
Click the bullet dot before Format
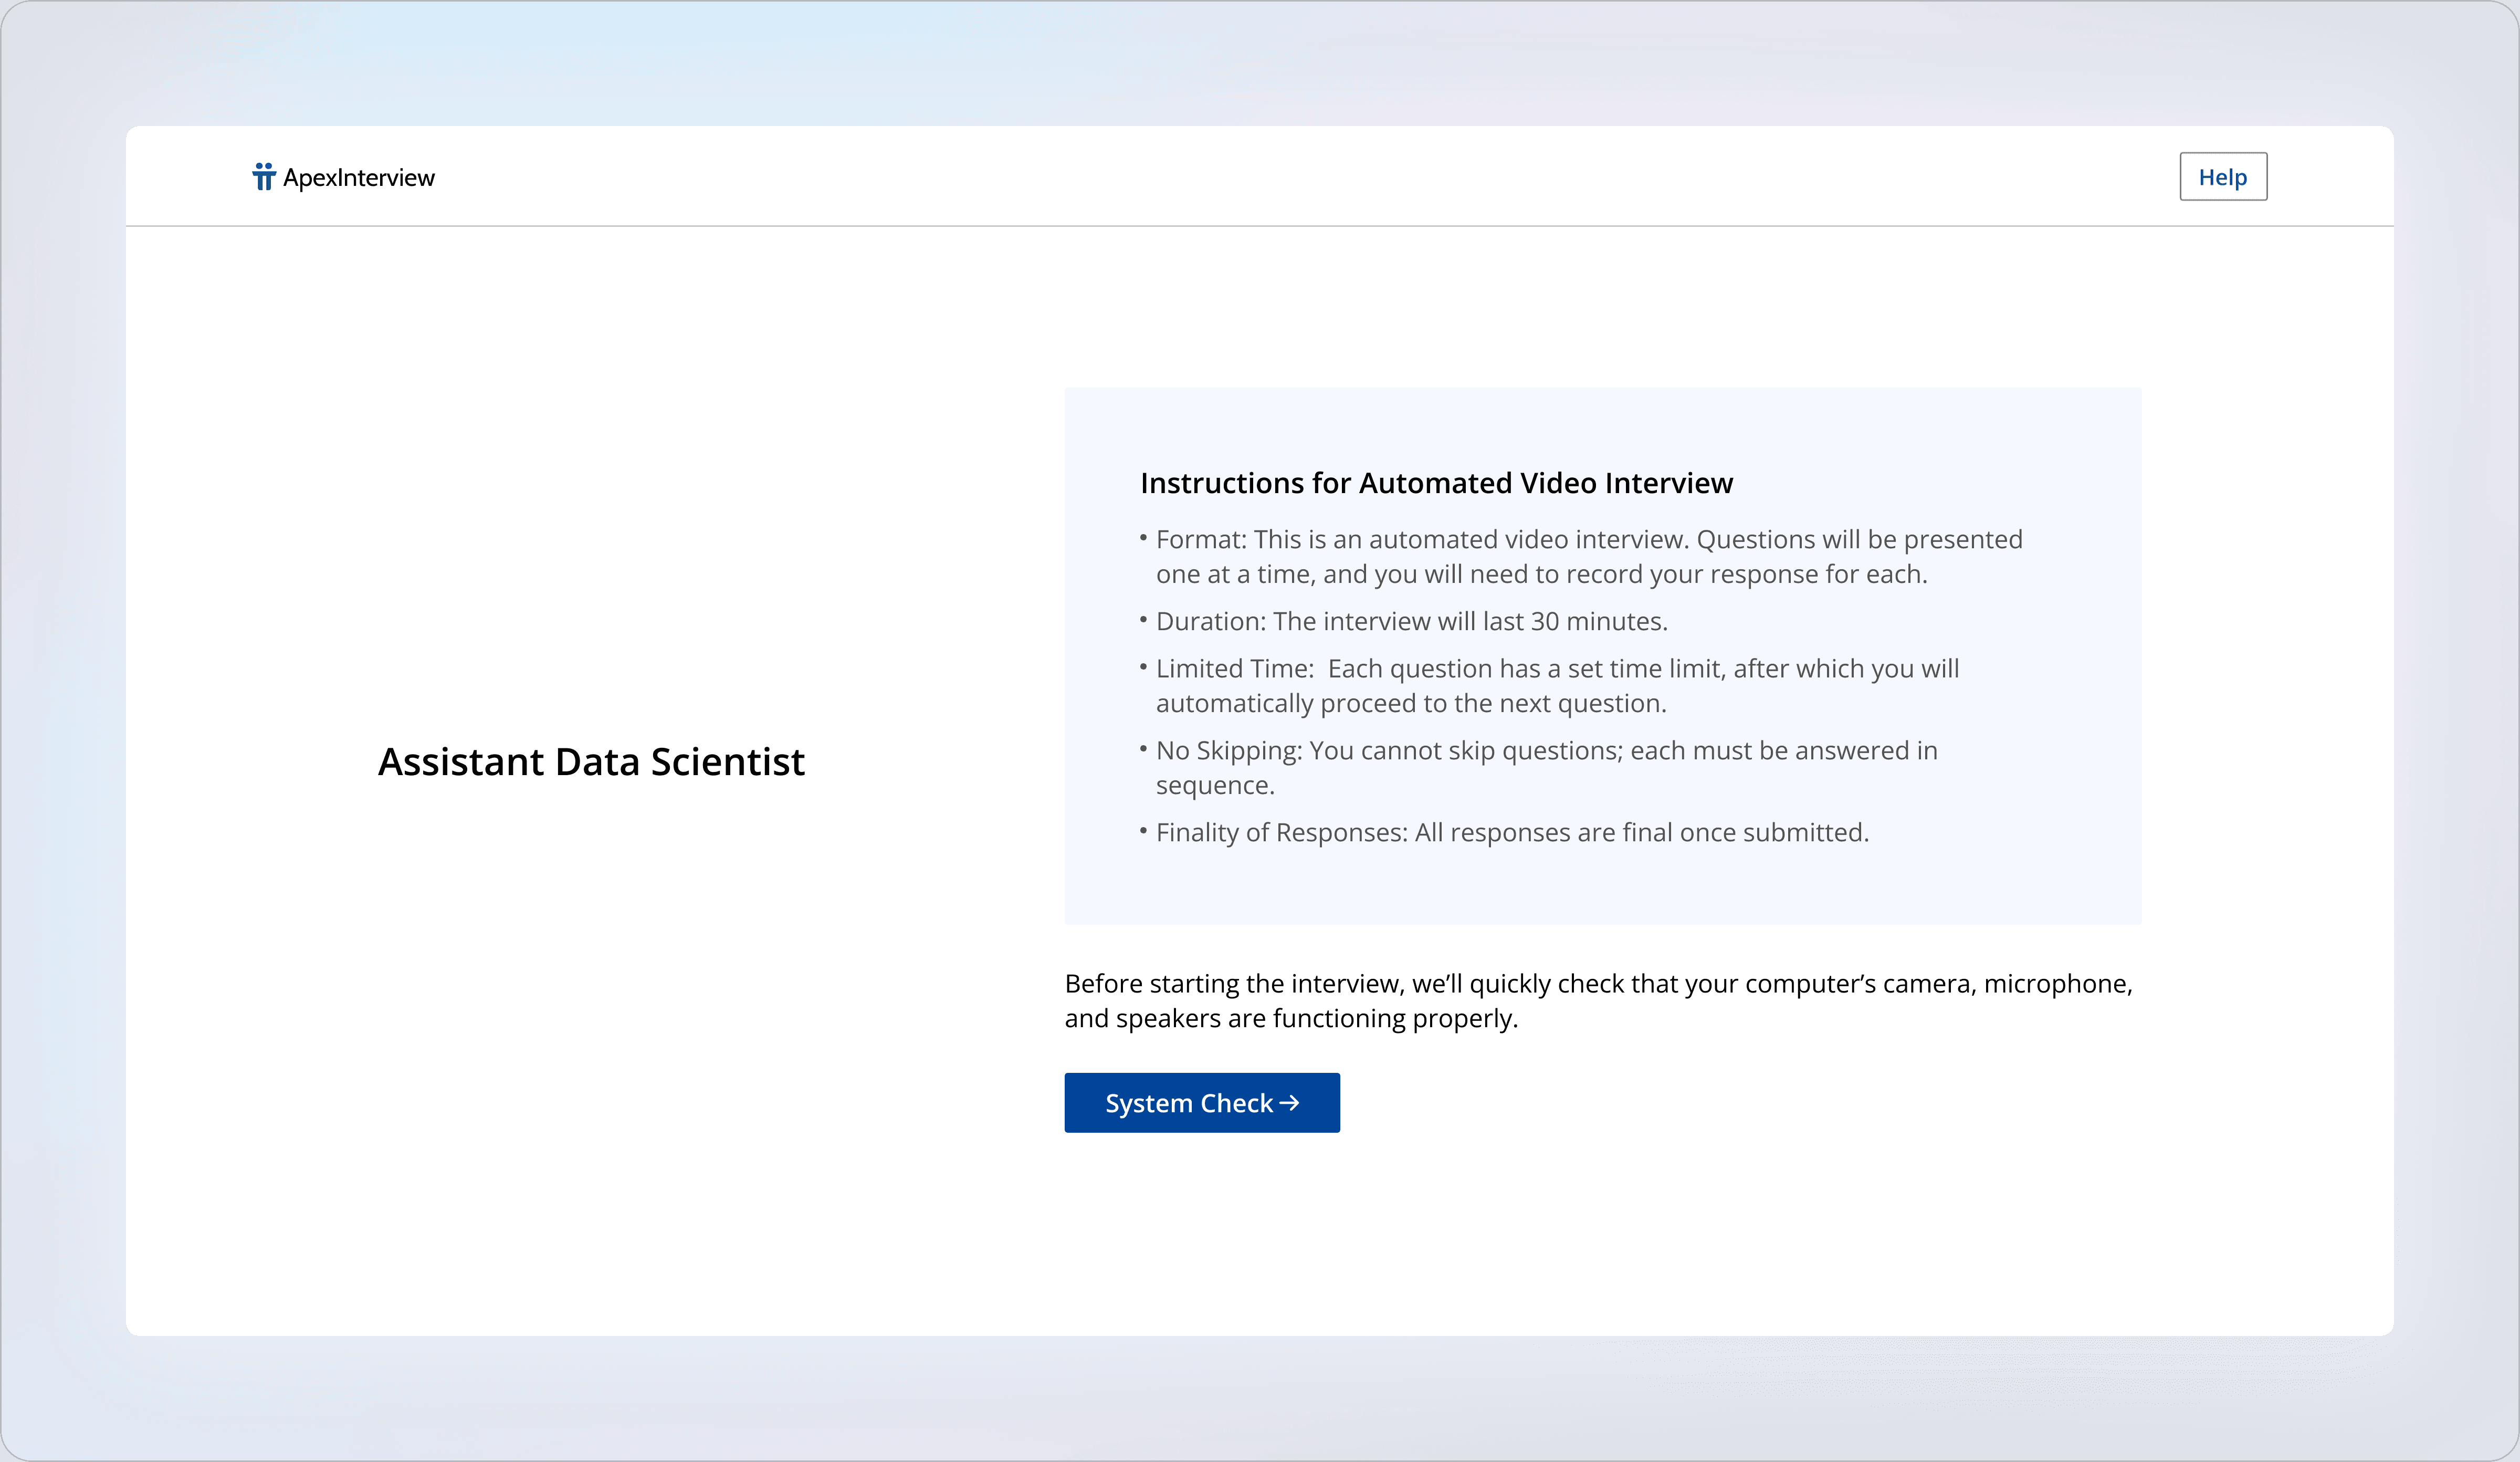coord(1143,538)
